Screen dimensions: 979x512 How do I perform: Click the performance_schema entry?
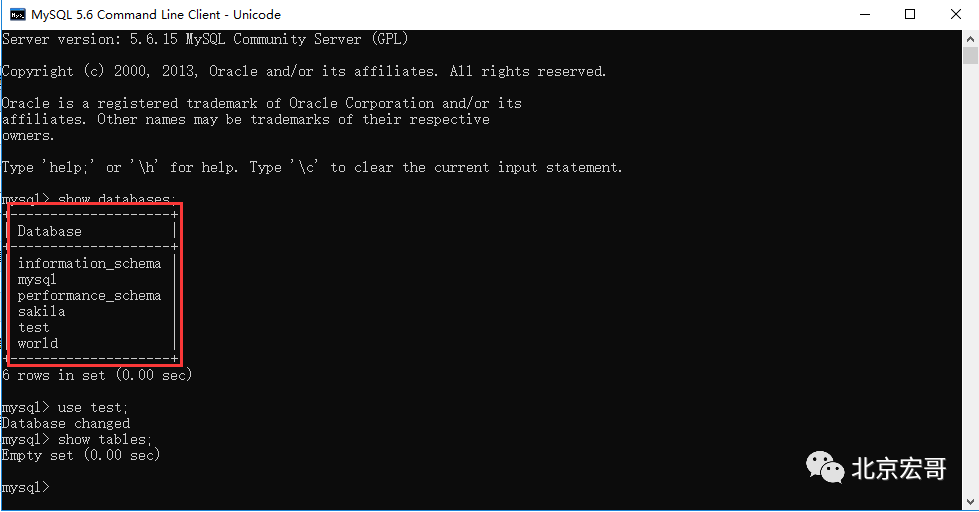click(89, 295)
